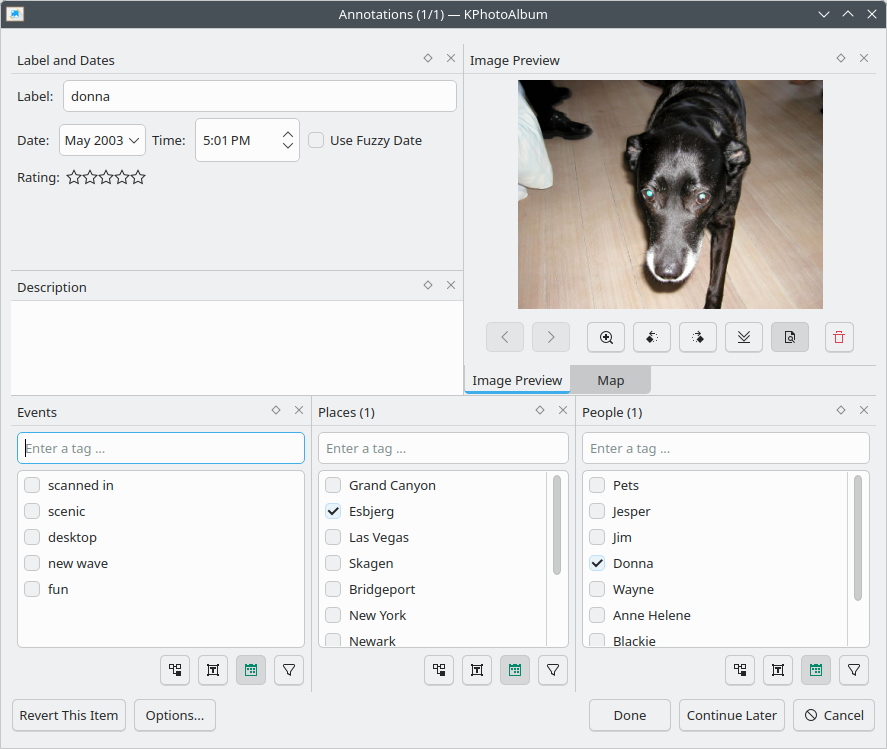This screenshot has height=749, width=887.
Task: Close the Label and Dates panel
Action: tap(451, 58)
